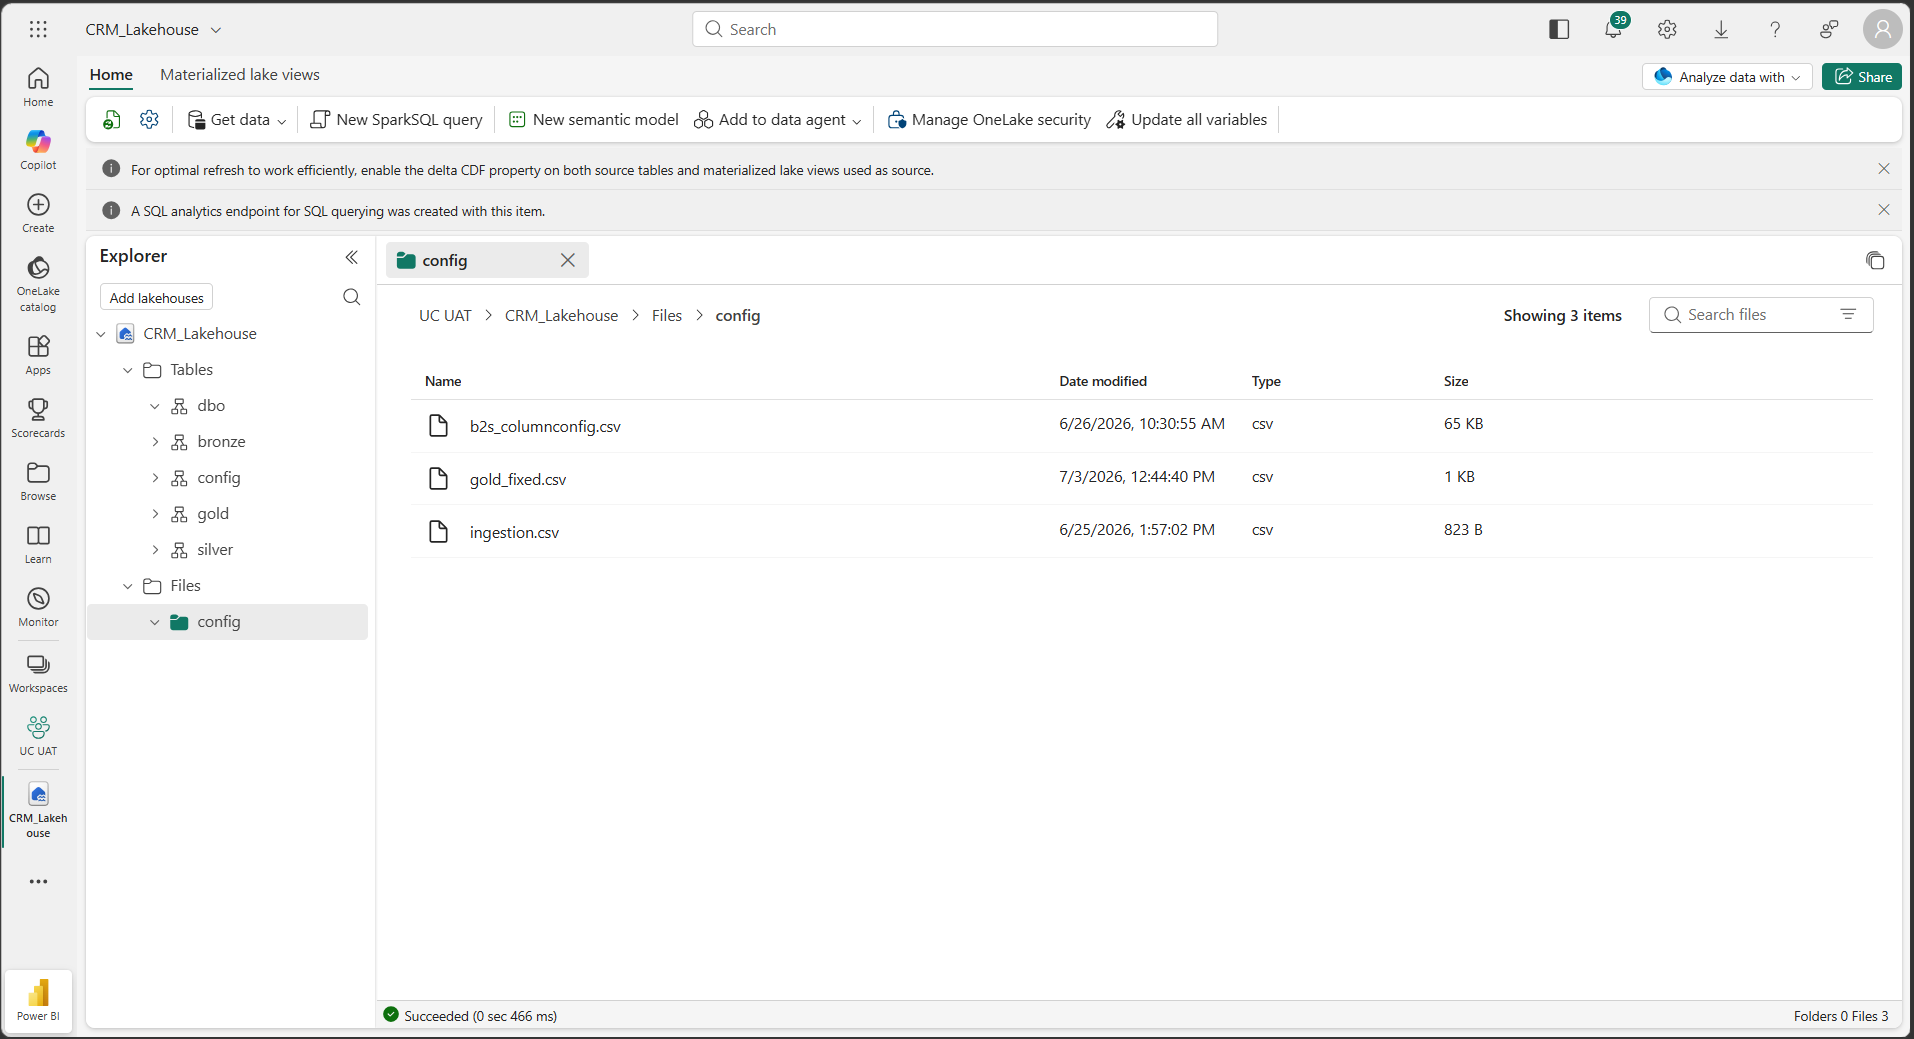The image size is (1914, 1039).
Task: Expand the gold schema
Action: tap(155, 514)
